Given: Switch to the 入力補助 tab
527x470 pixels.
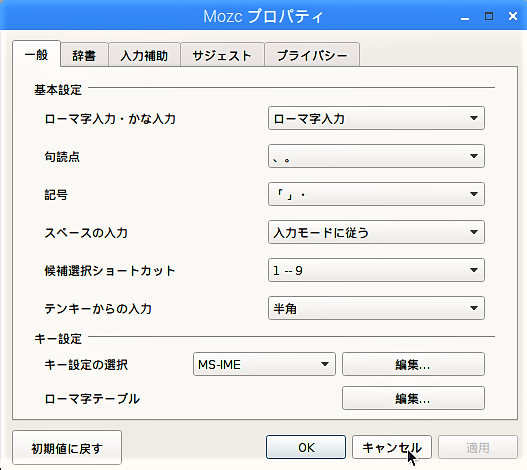Looking at the screenshot, I should pos(144,55).
